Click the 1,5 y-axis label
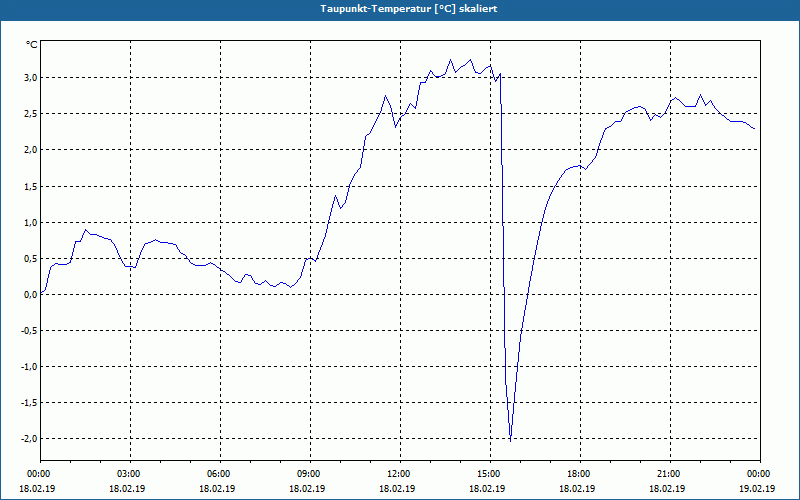 (31, 187)
